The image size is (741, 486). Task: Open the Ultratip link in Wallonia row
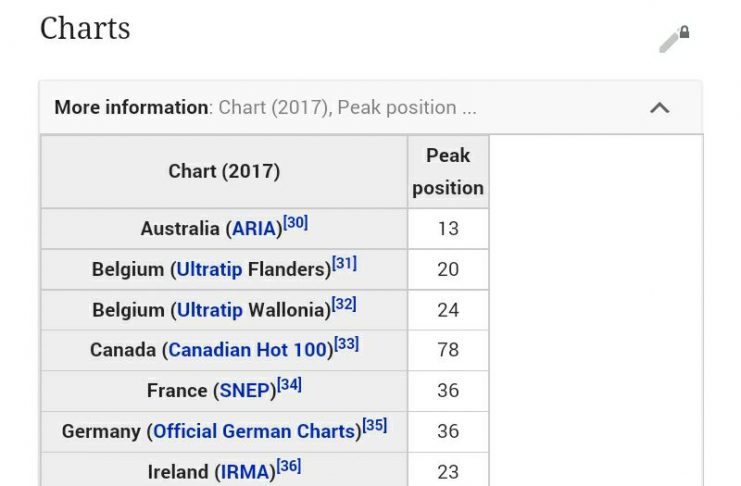point(210,310)
